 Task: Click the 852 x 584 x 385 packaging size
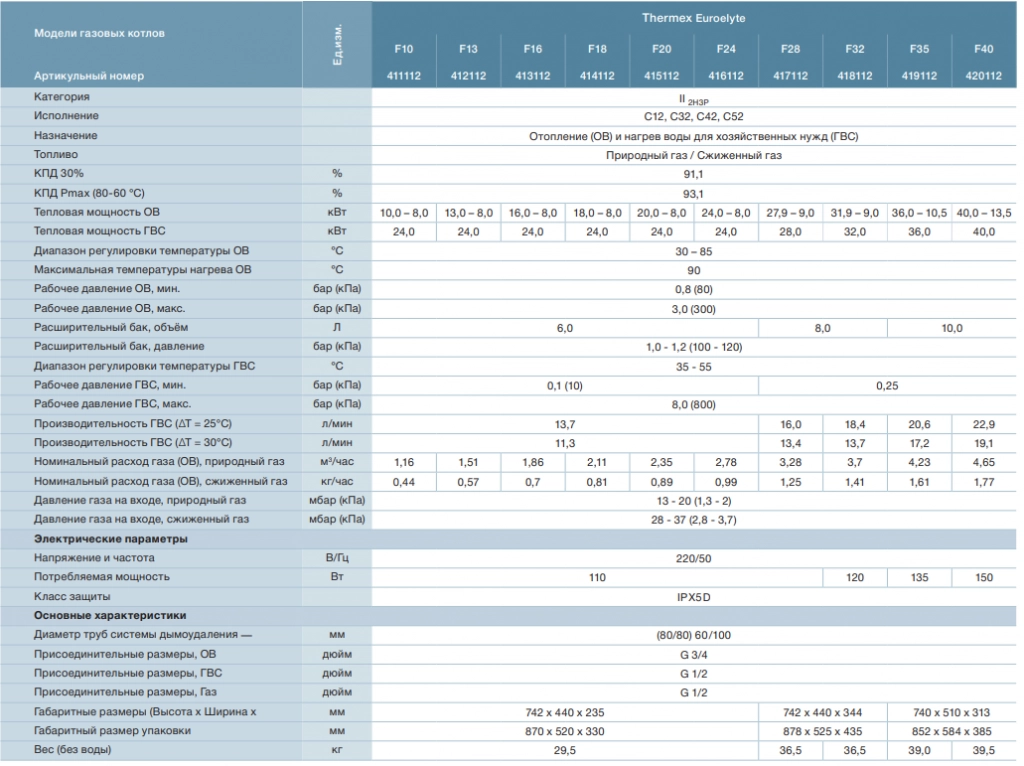coord(952,730)
